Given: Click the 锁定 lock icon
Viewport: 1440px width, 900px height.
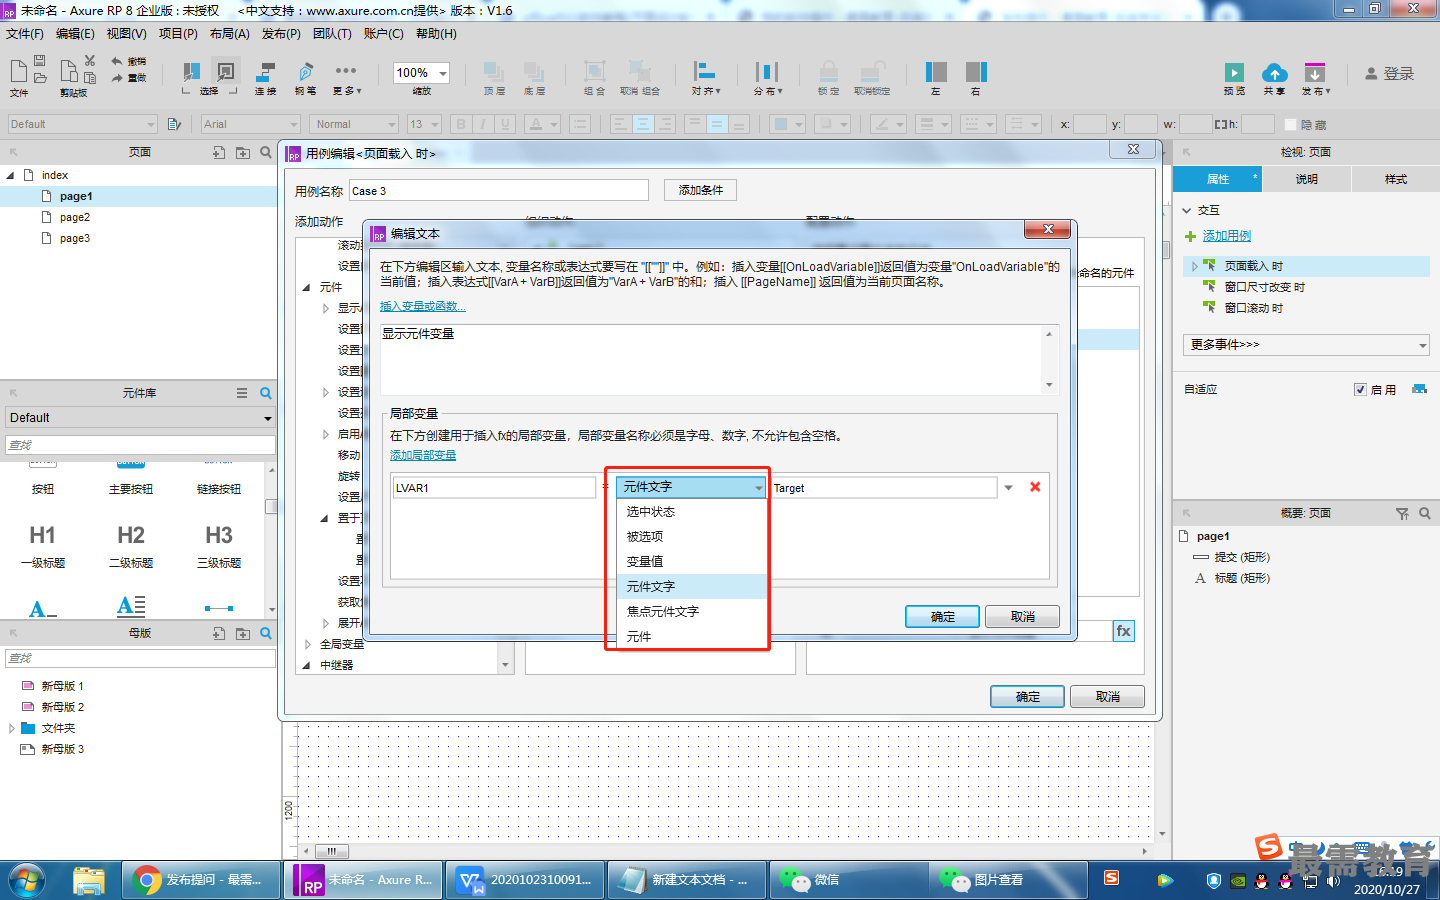Looking at the screenshot, I should 829,71.
